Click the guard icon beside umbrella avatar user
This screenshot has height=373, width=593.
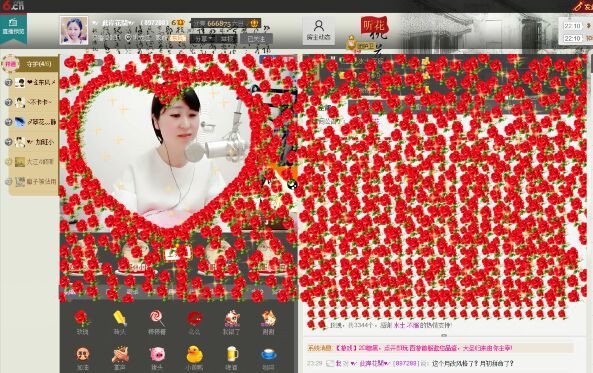pyautogui.click(x=8, y=122)
